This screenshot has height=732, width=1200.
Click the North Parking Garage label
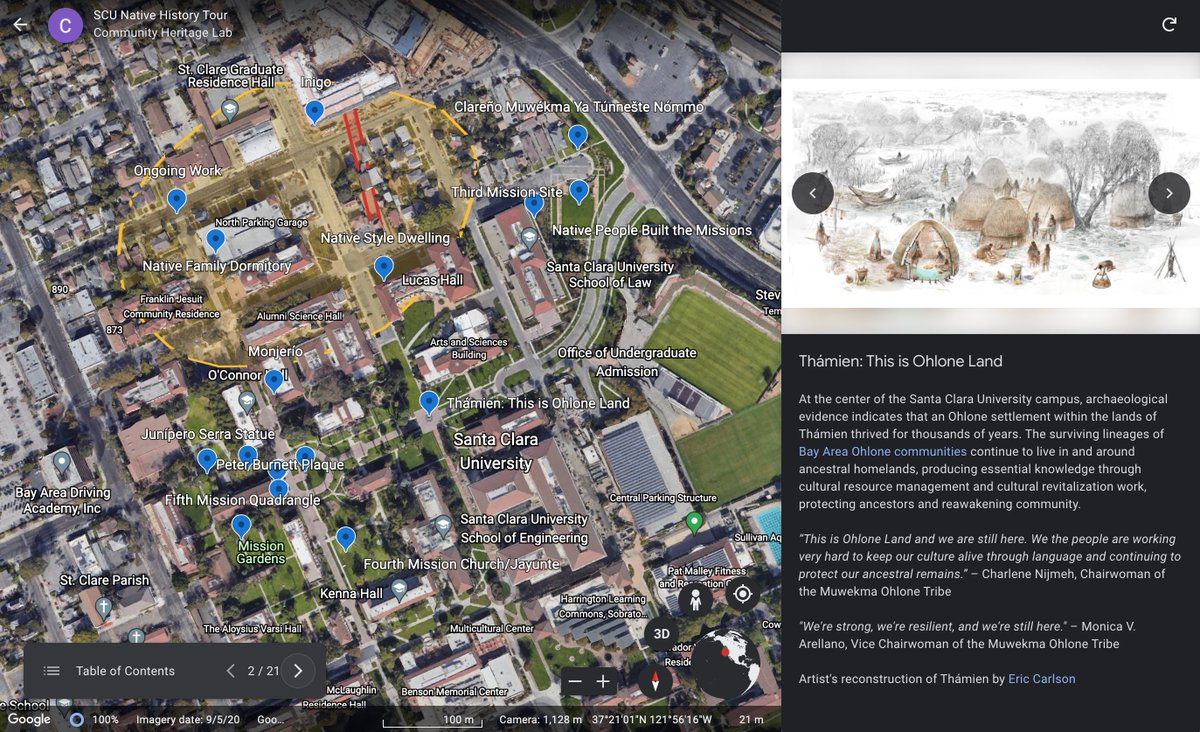coord(261,222)
